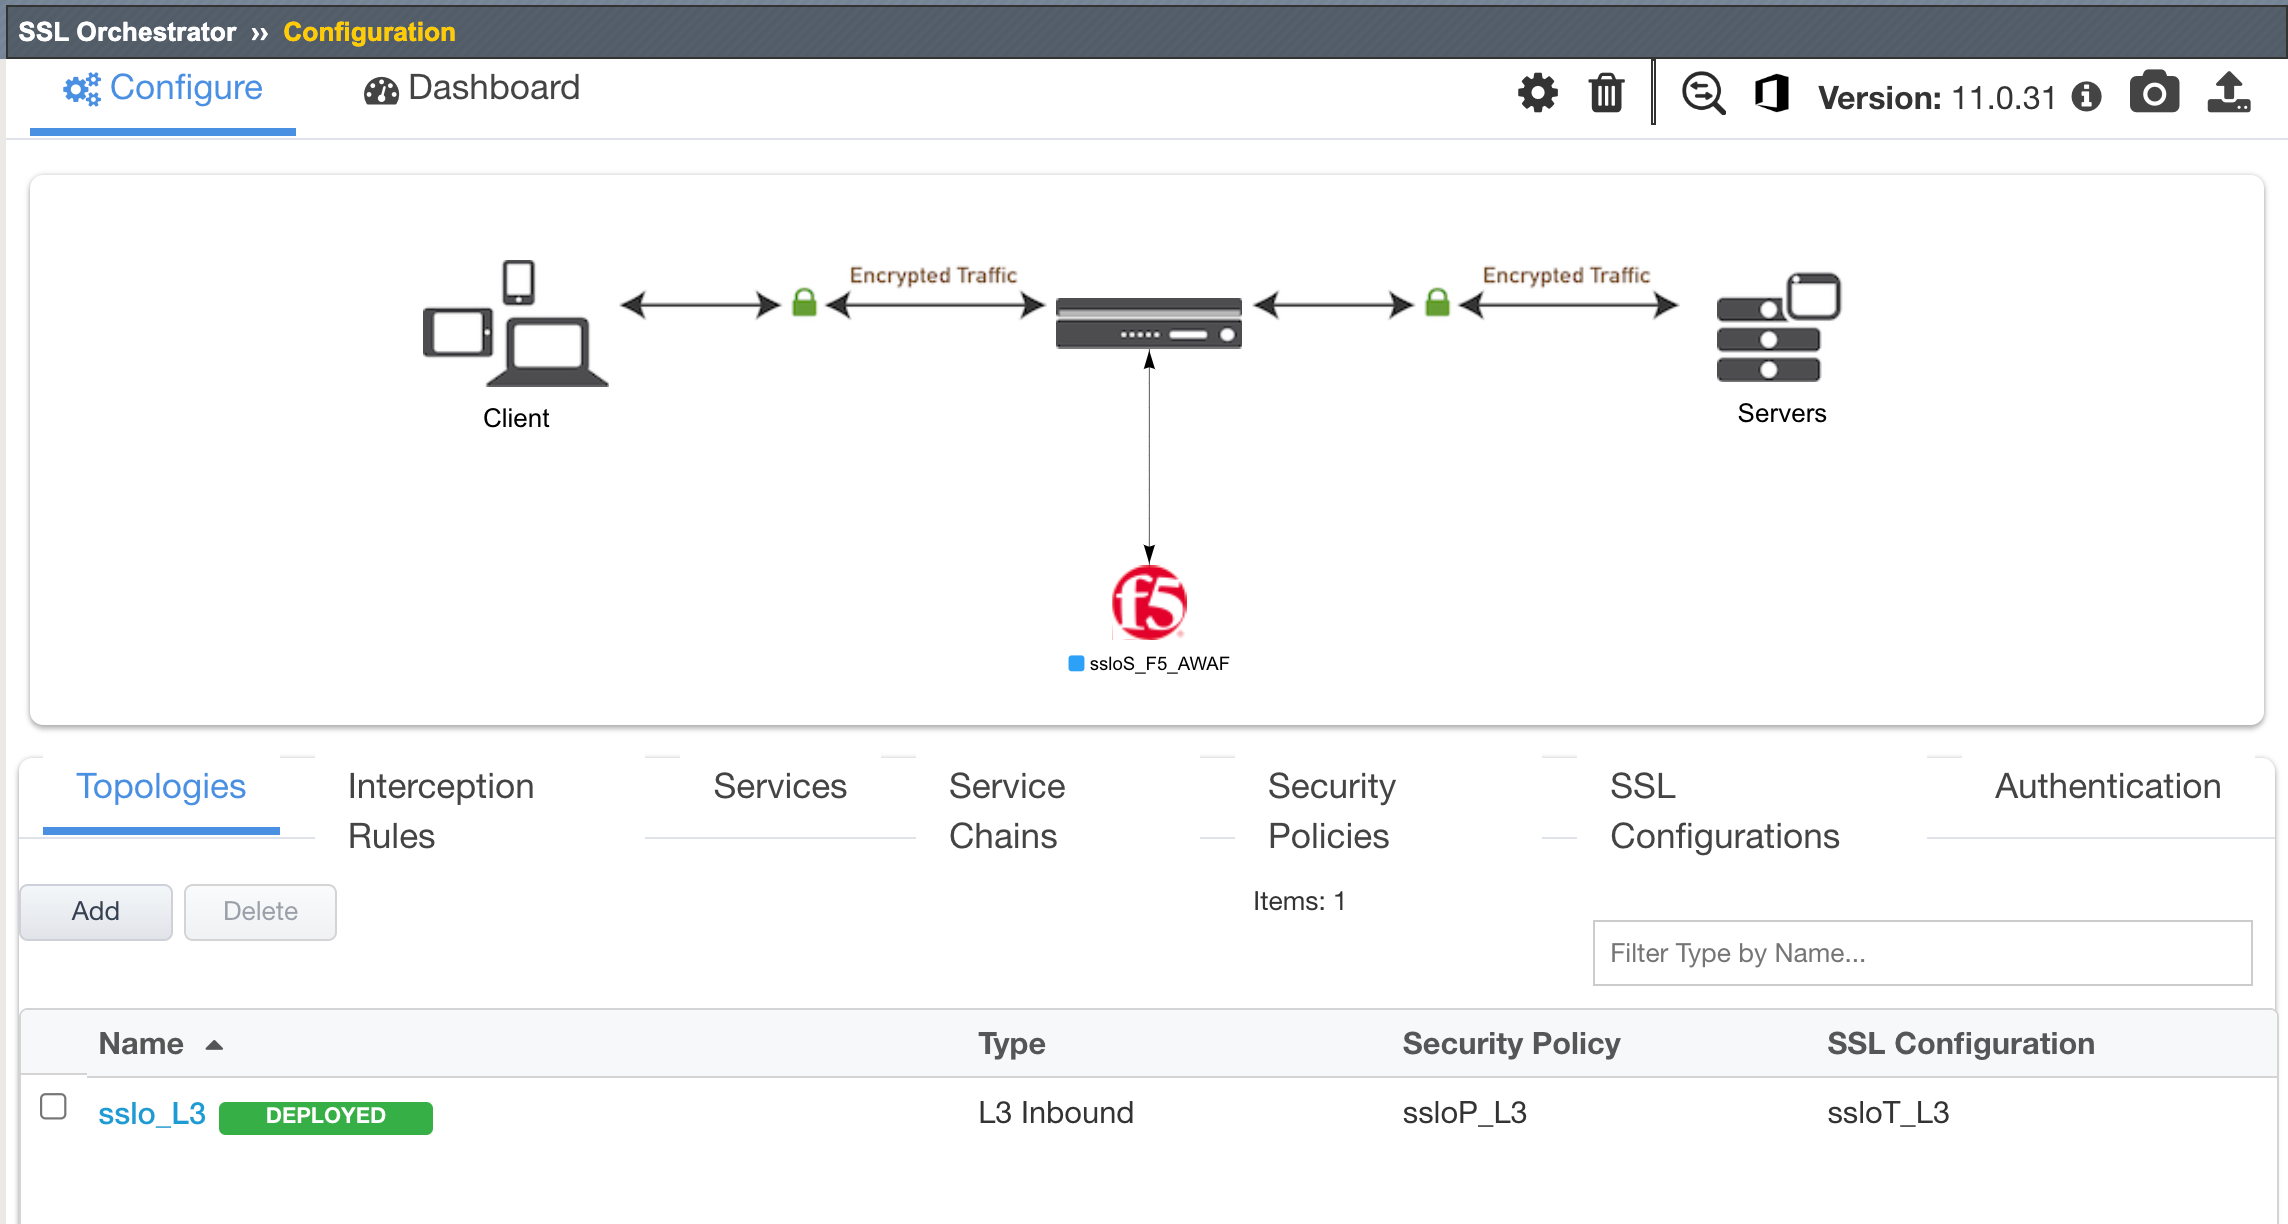2288x1224 pixels.
Task: Open the sslo_L3 topology link
Action: tap(152, 1113)
